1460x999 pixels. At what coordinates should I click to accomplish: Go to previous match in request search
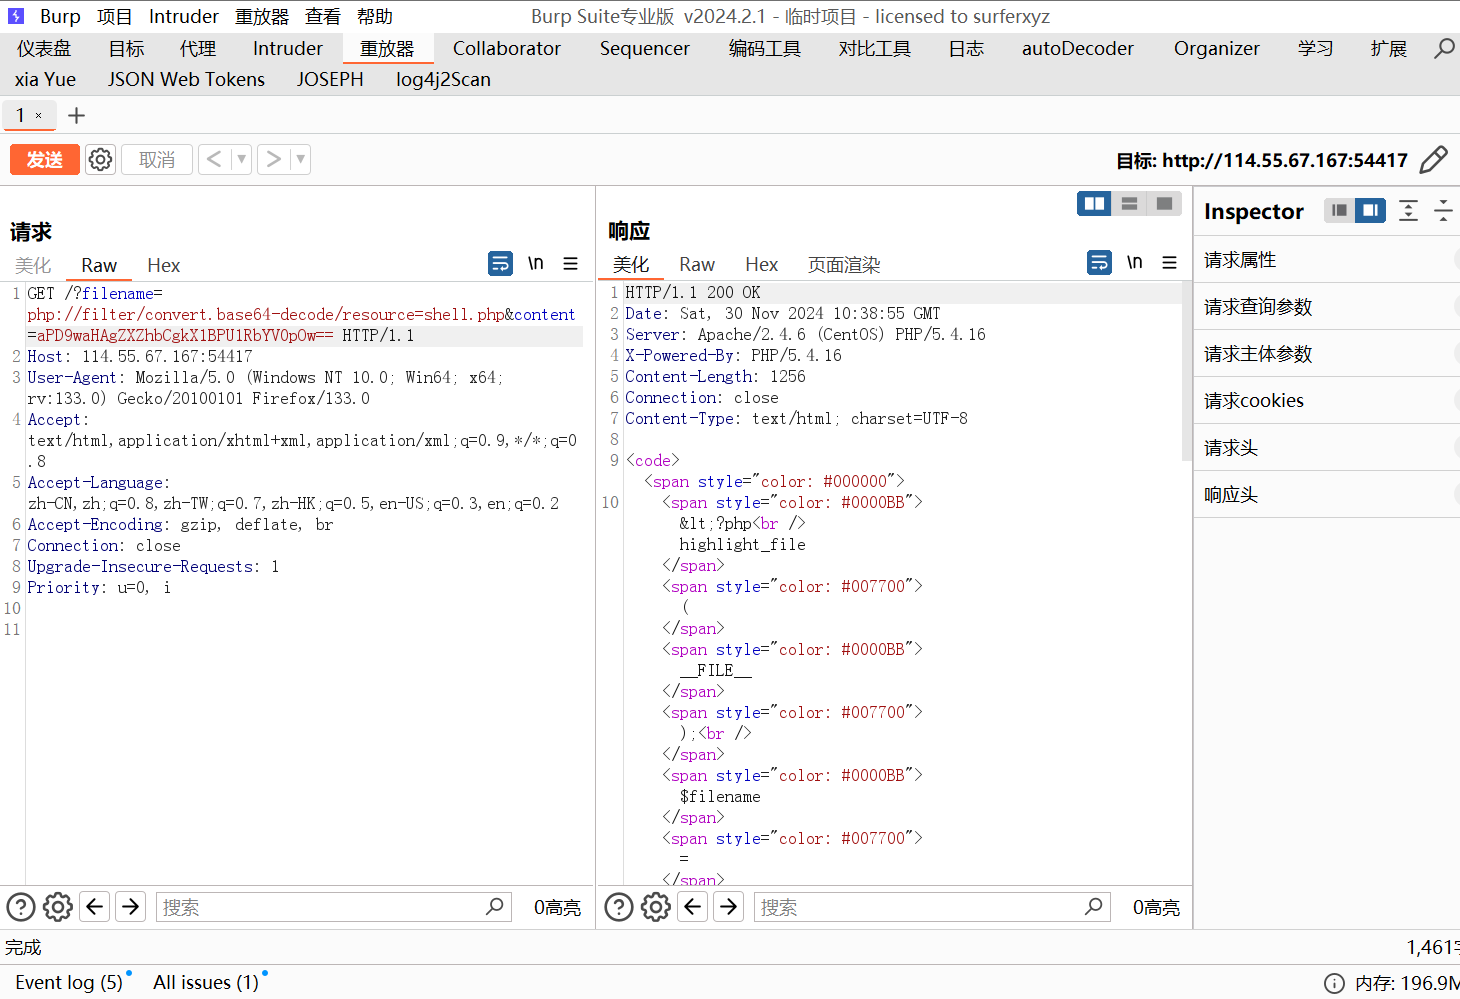tap(95, 907)
